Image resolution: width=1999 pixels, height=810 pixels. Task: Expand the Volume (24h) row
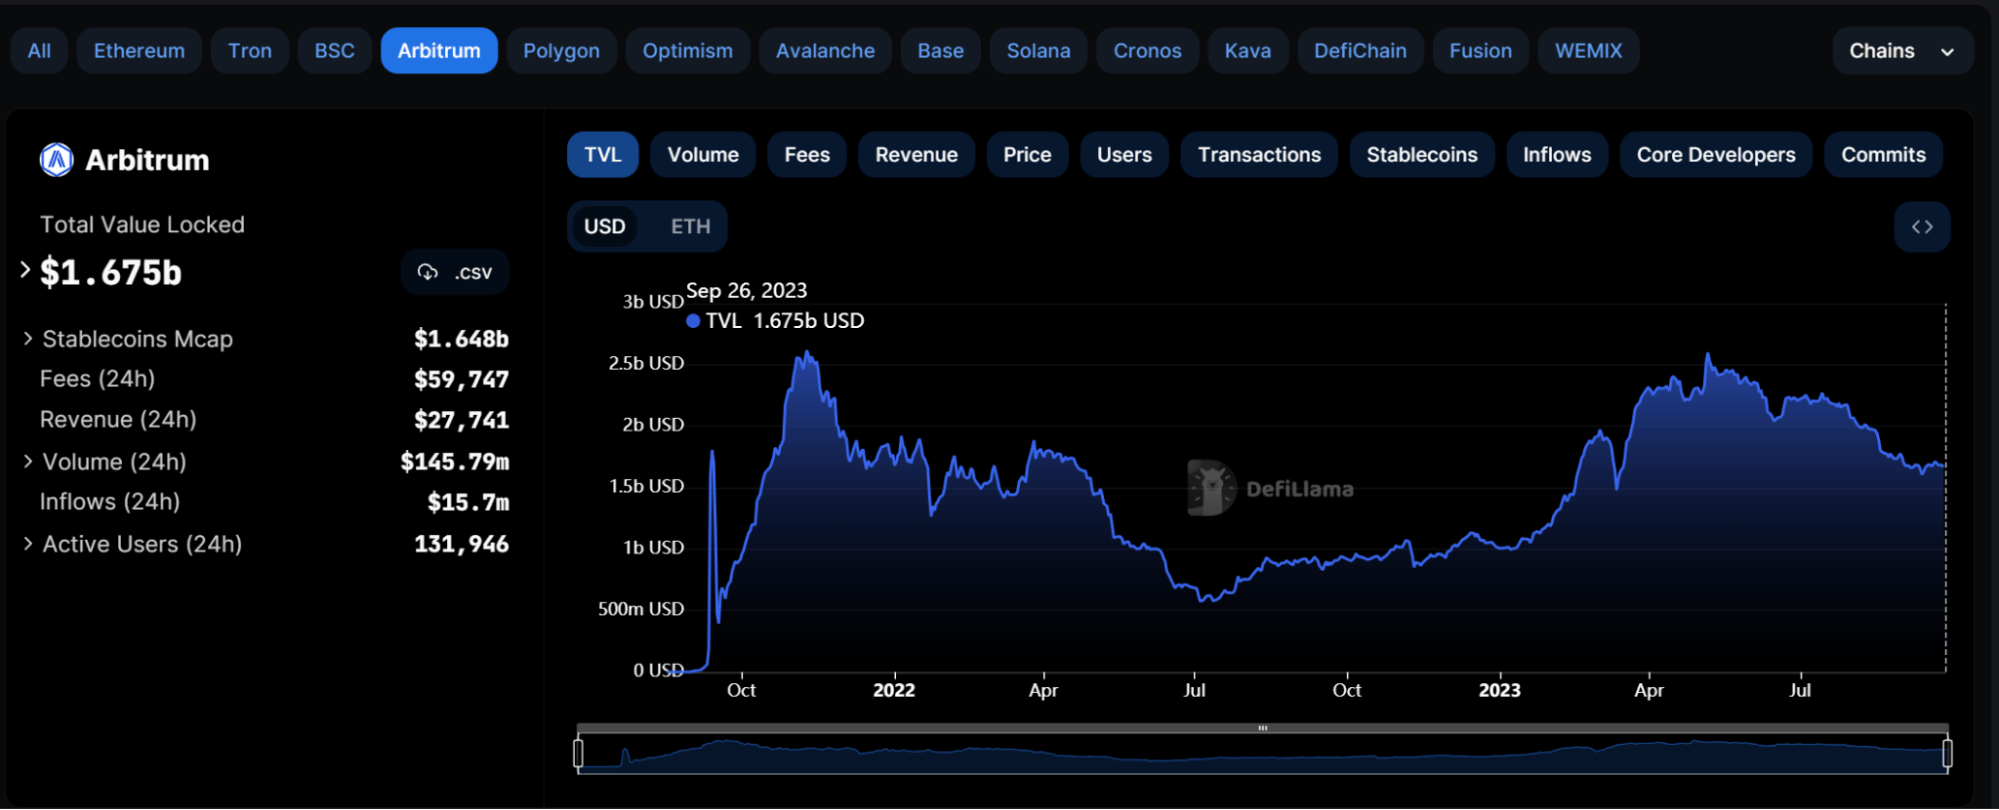[28, 461]
